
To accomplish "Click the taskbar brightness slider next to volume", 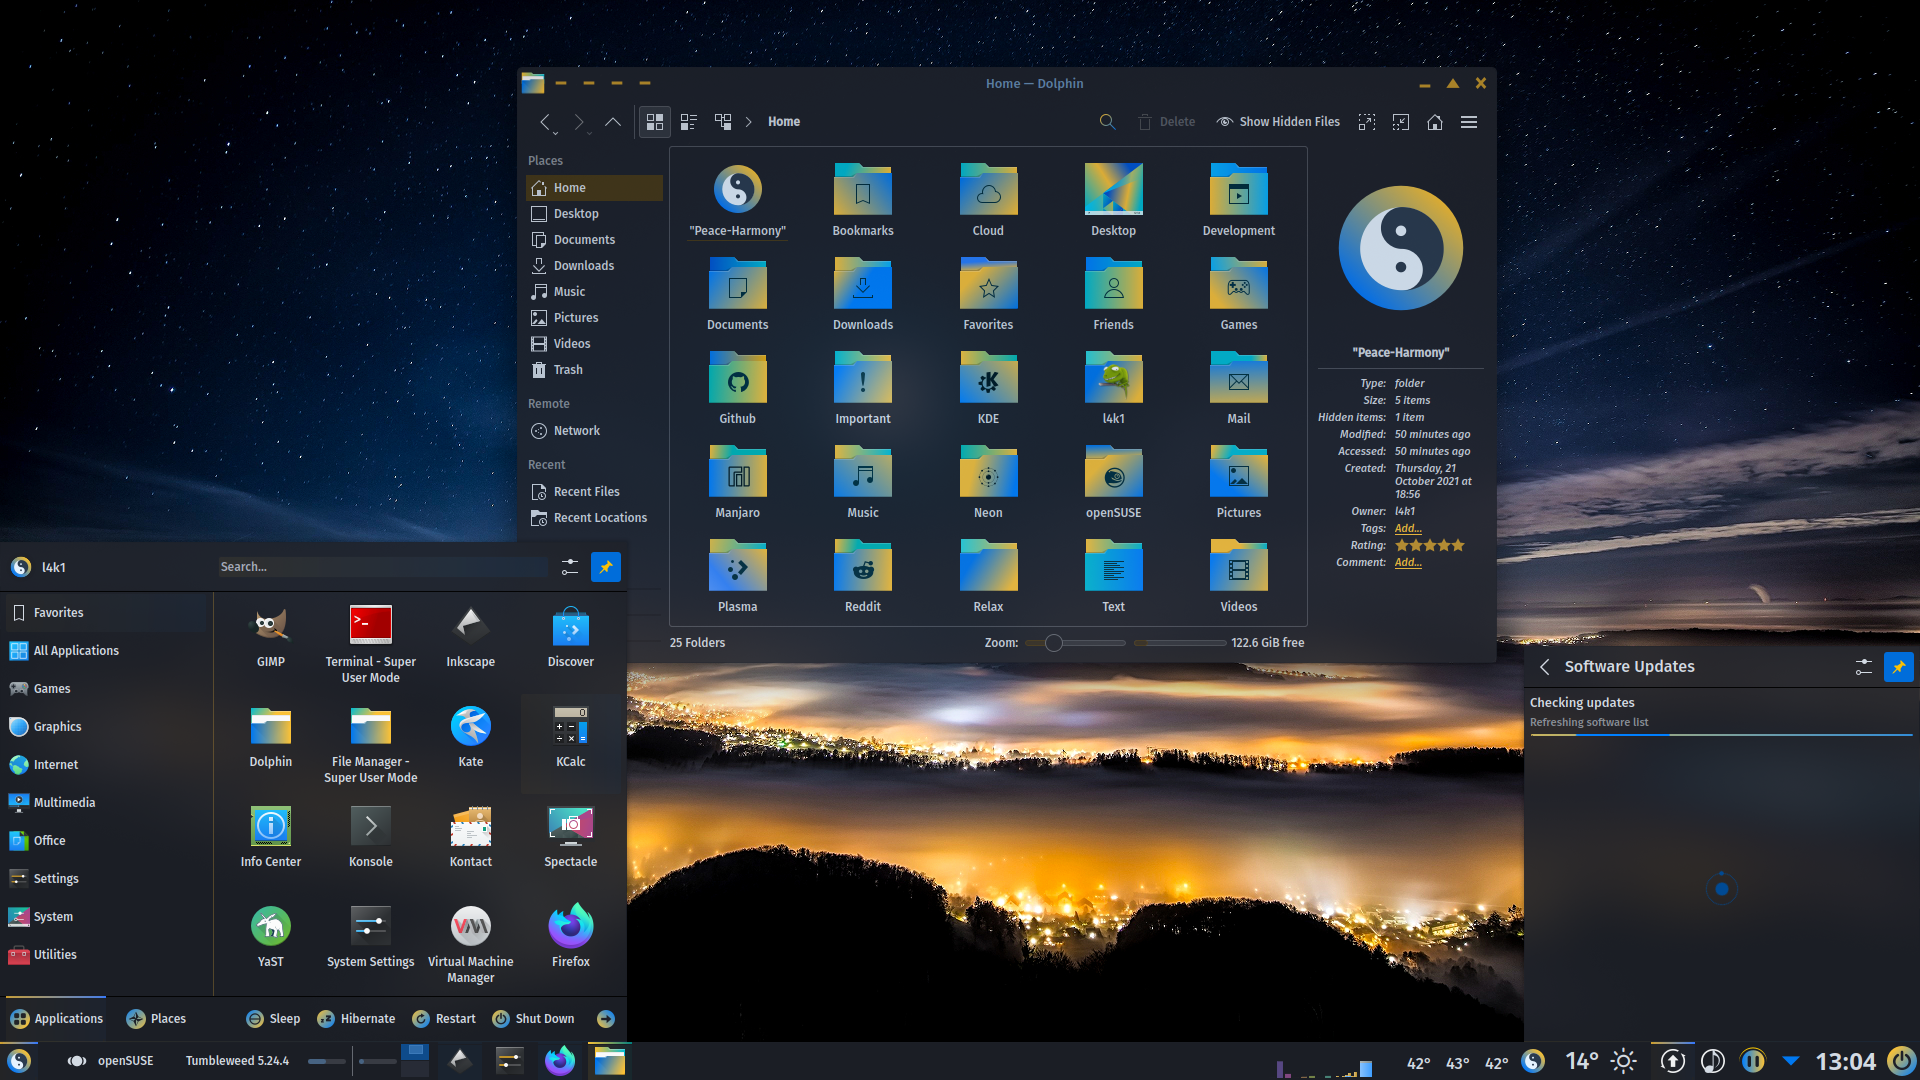I will (x=377, y=1061).
